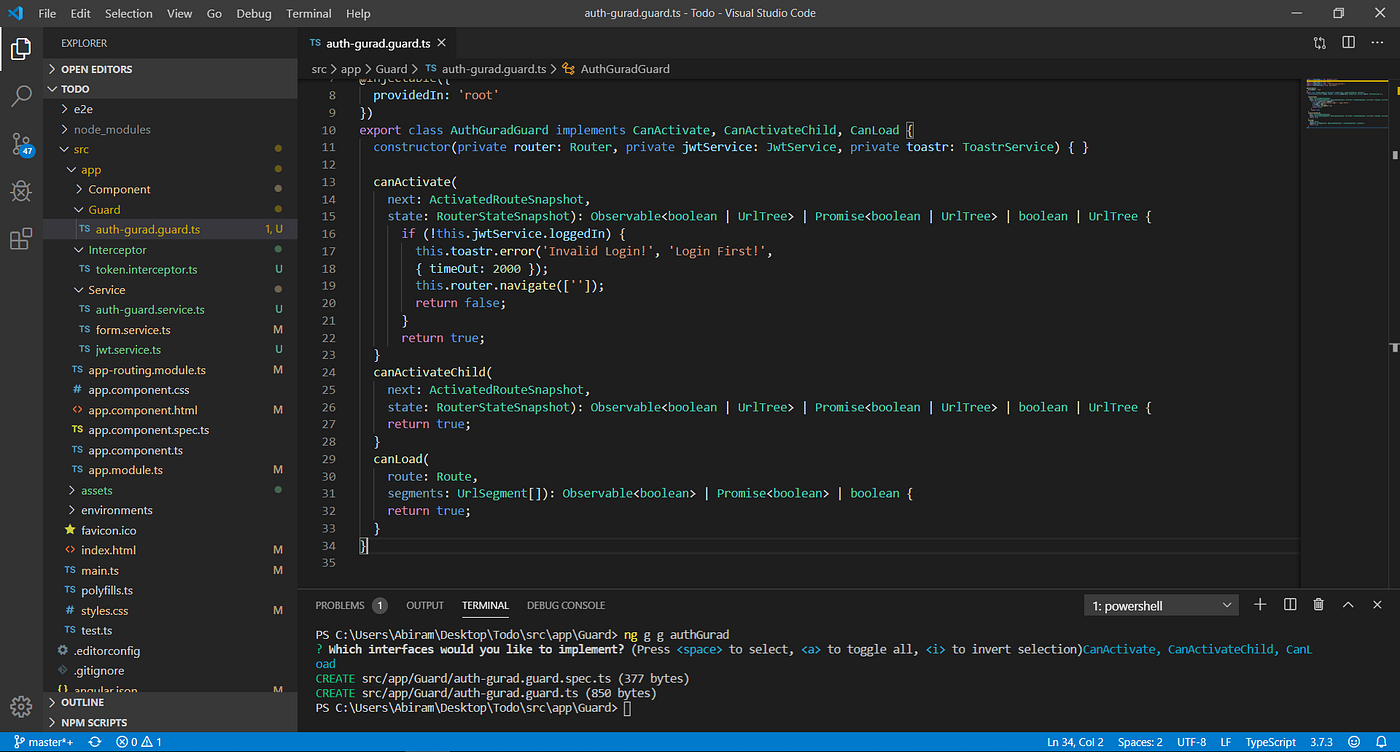Click the master branch indicator
Image resolution: width=1400 pixels, height=752 pixels.
click(x=44, y=742)
